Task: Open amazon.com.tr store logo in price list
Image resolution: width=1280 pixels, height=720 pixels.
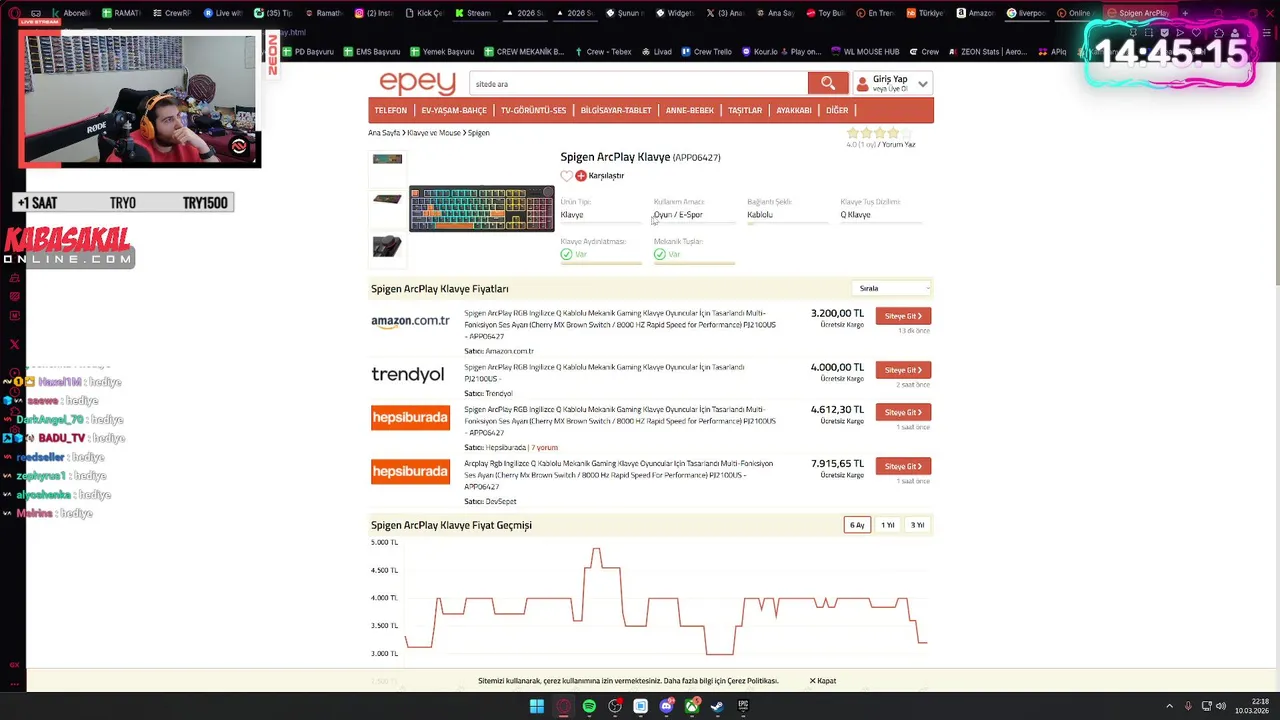Action: click(410, 321)
